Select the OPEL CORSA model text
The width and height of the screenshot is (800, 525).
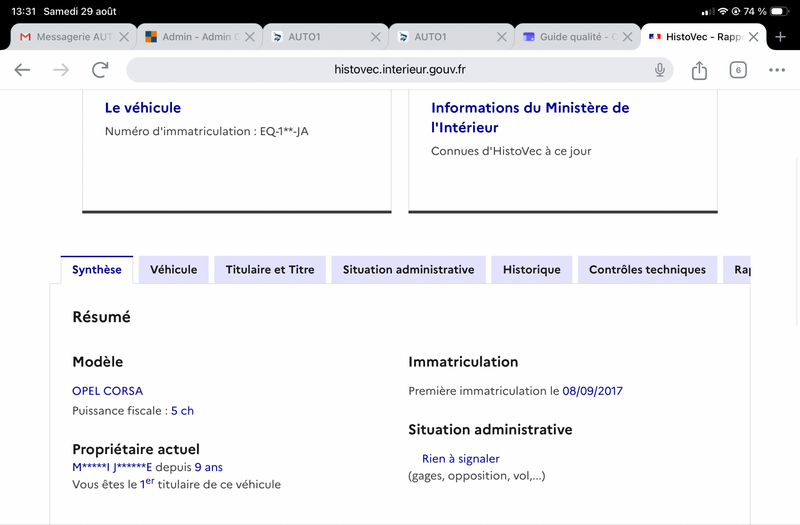tap(108, 391)
